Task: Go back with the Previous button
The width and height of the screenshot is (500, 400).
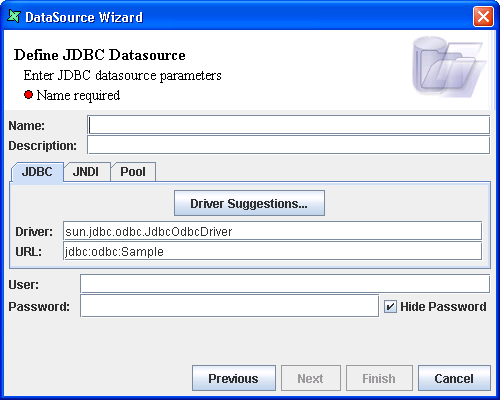Action: tap(234, 378)
